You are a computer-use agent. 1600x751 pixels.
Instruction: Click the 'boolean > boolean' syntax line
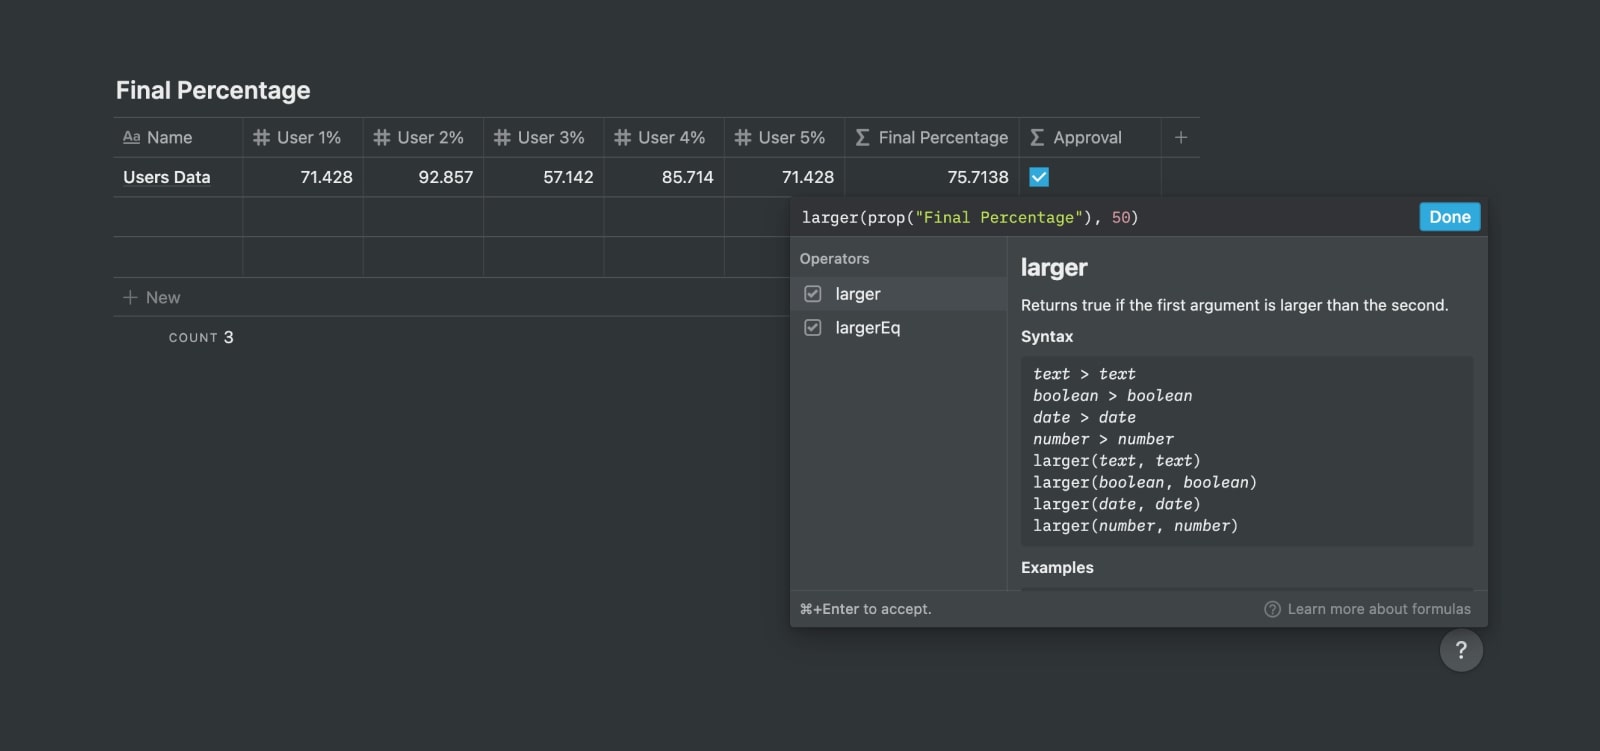pyautogui.click(x=1113, y=396)
